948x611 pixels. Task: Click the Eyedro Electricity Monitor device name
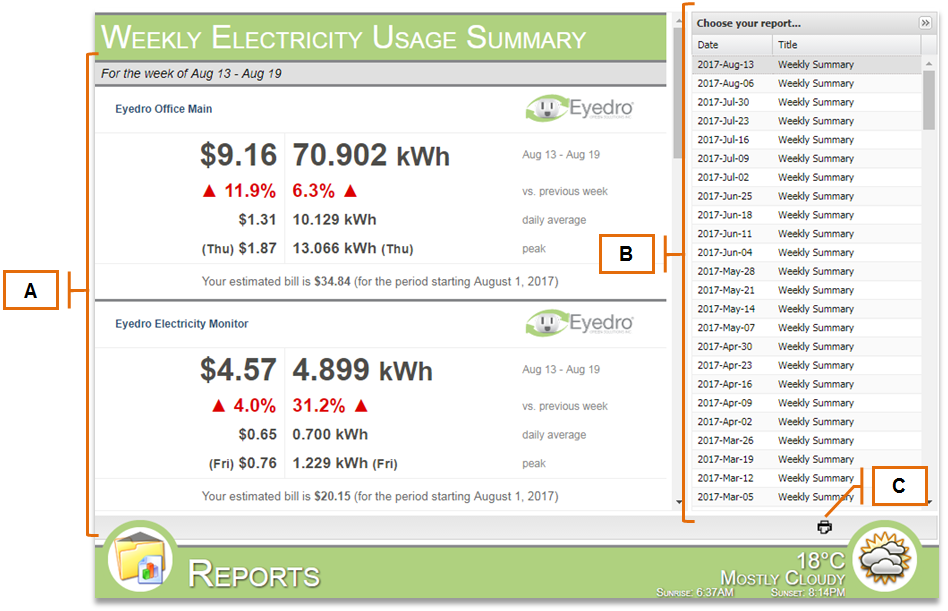click(181, 323)
